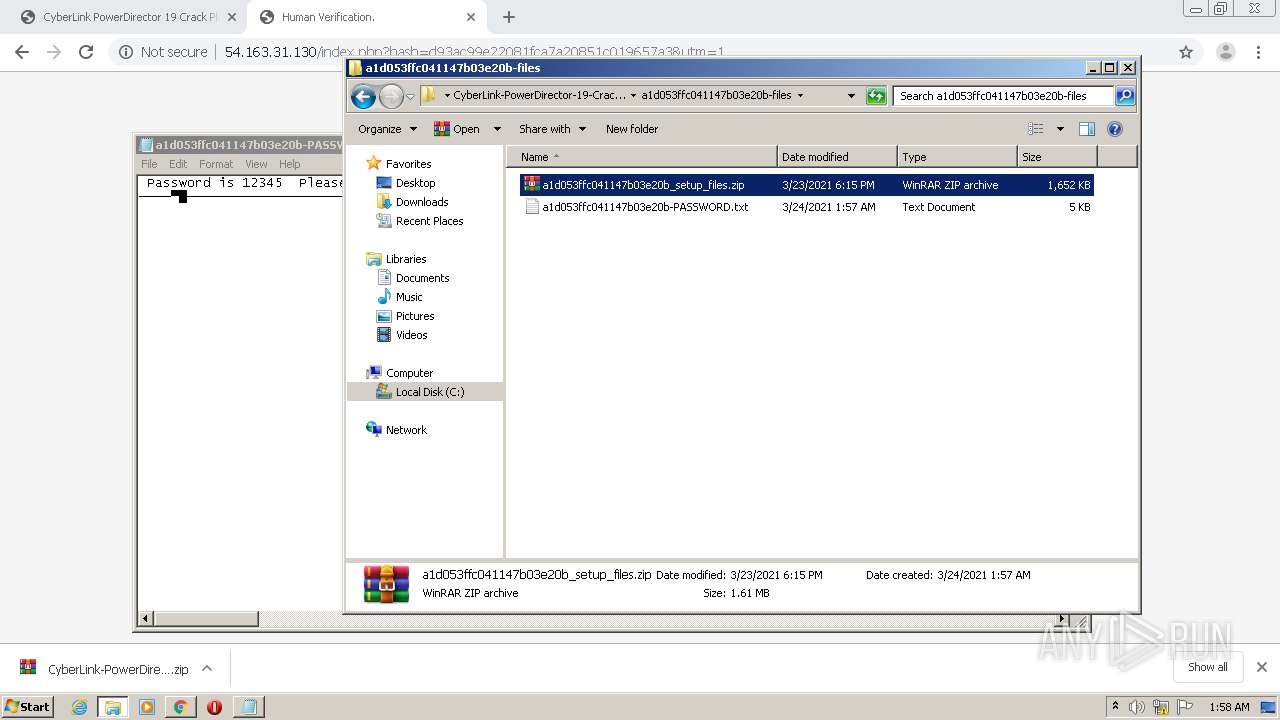The width and height of the screenshot is (1280, 720).
Task: Open the Windows Start menu
Action: [28, 706]
